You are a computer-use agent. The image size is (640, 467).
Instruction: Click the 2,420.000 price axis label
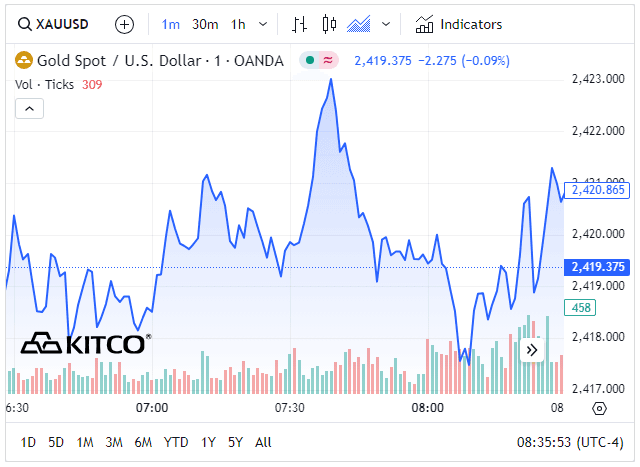pyautogui.click(x=598, y=234)
